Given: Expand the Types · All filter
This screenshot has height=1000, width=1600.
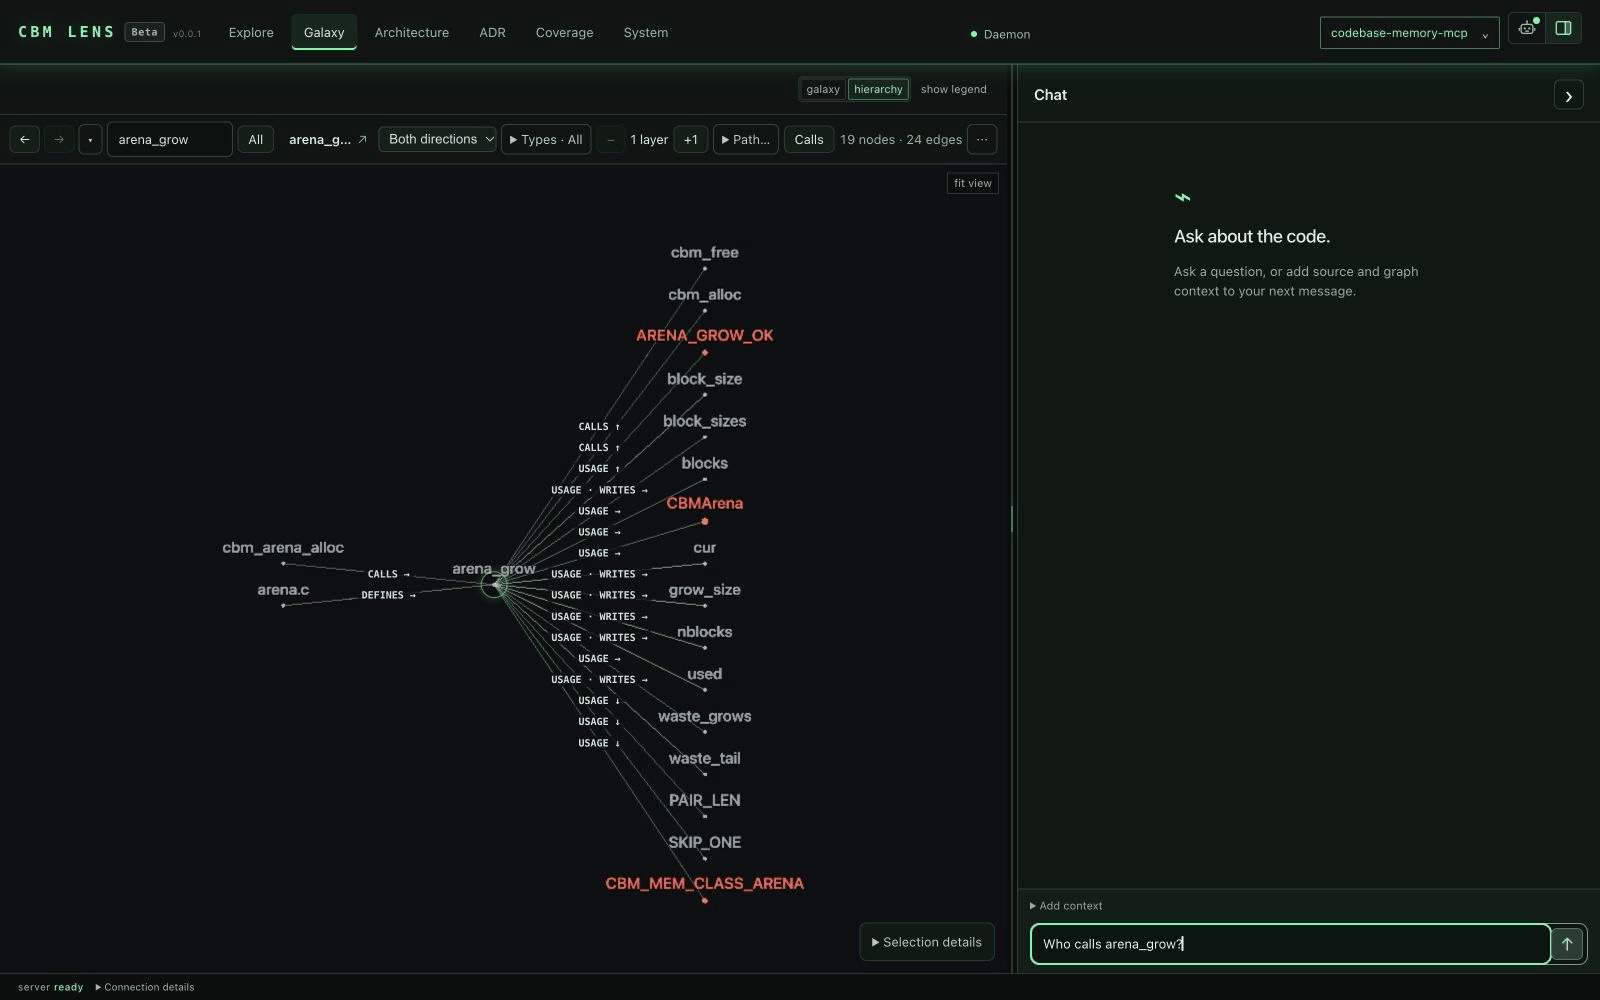Looking at the screenshot, I should pyautogui.click(x=546, y=139).
